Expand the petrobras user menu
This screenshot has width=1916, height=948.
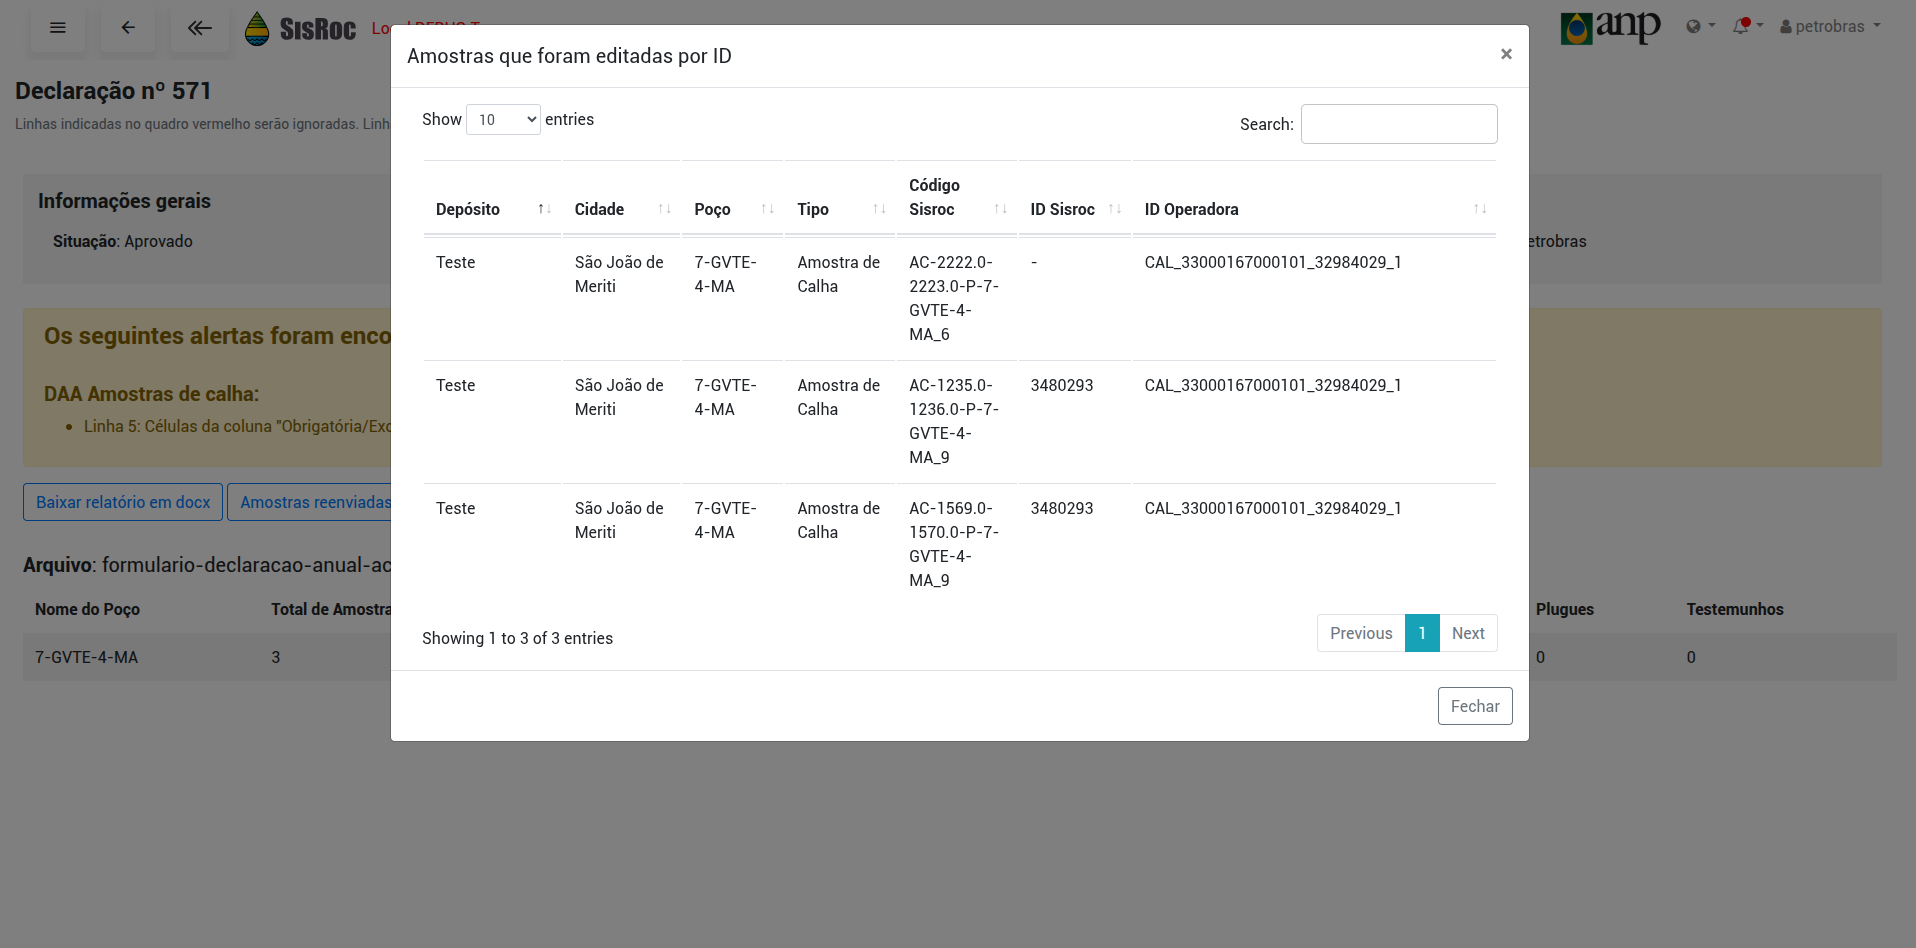click(x=1829, y=26)
